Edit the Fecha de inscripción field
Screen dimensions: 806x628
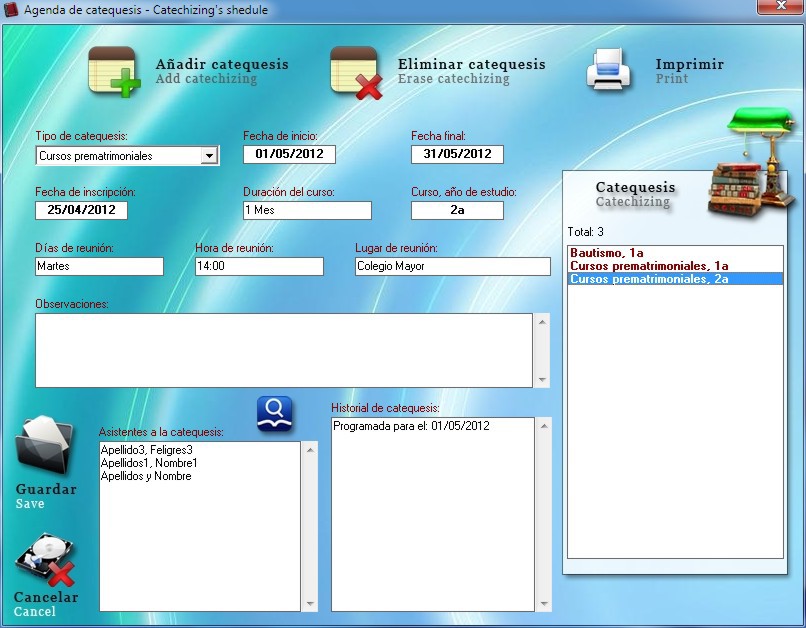pyautogui.click(x=81, y=210)
